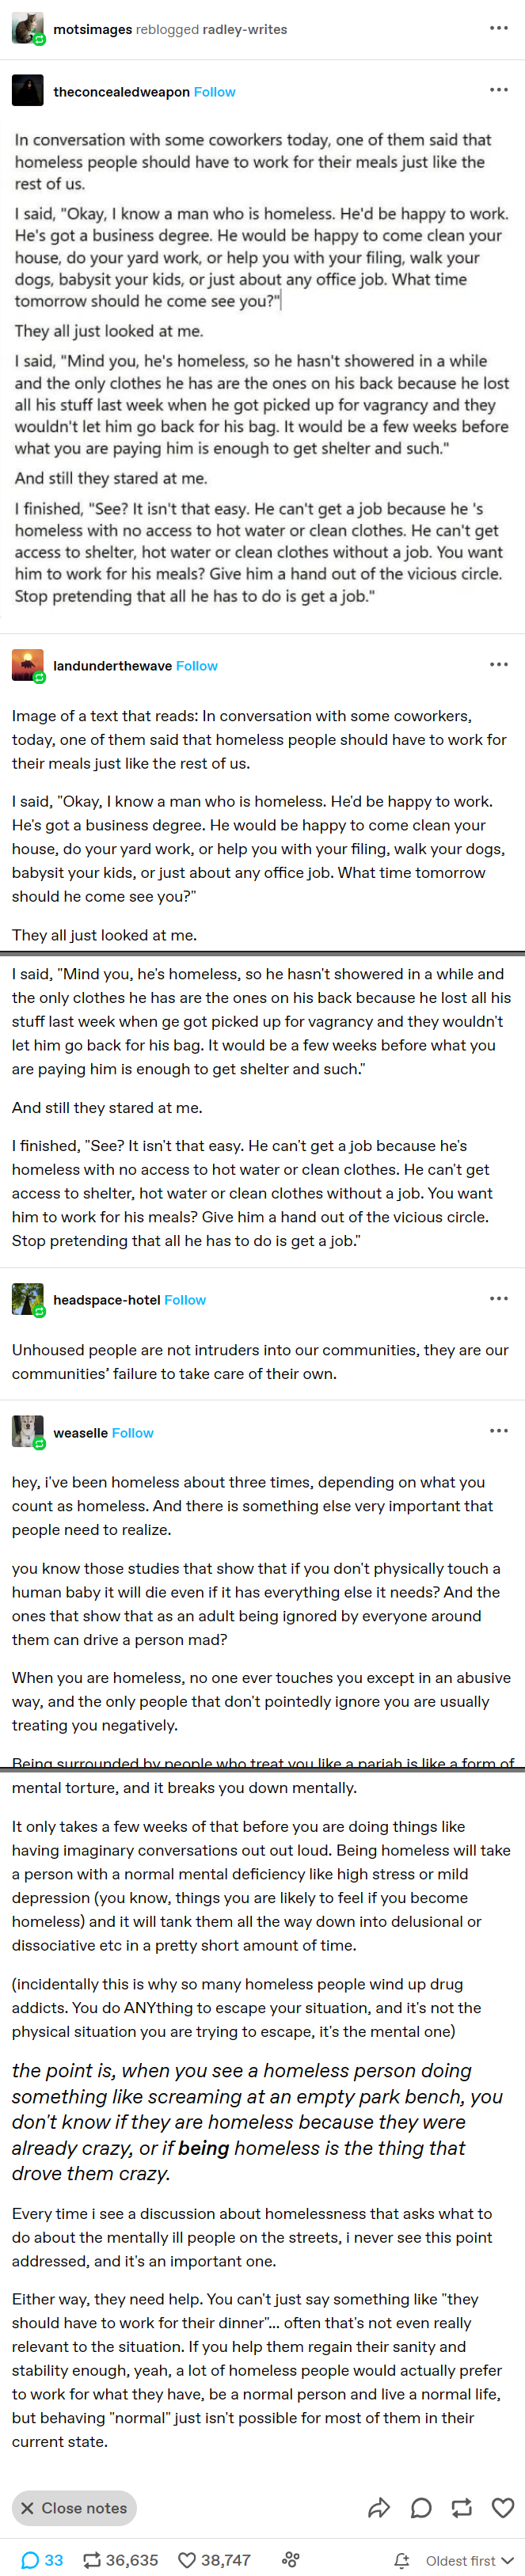
Task: Show the 36,635 reblogs
Action: (x=120, y=2560)
